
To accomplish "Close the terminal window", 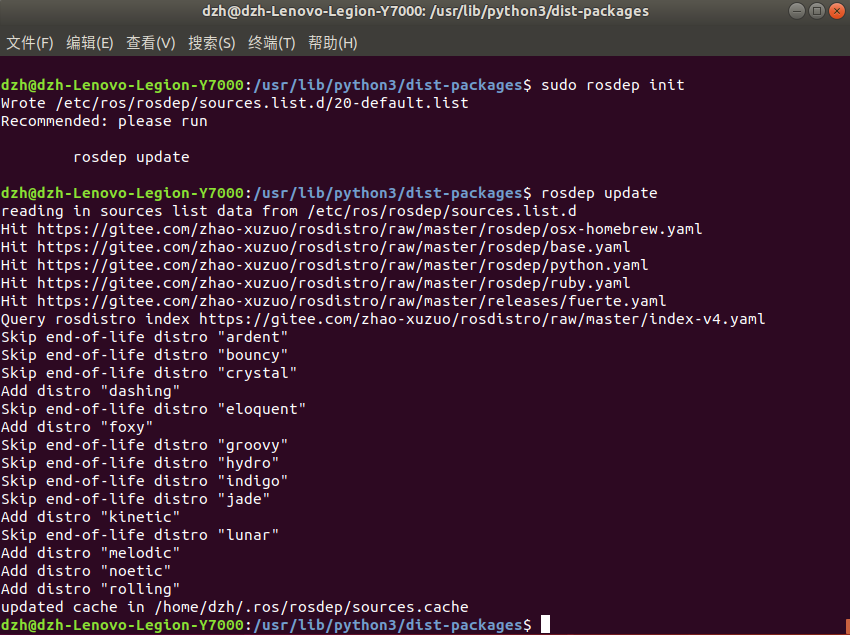I will coord(837,11).
